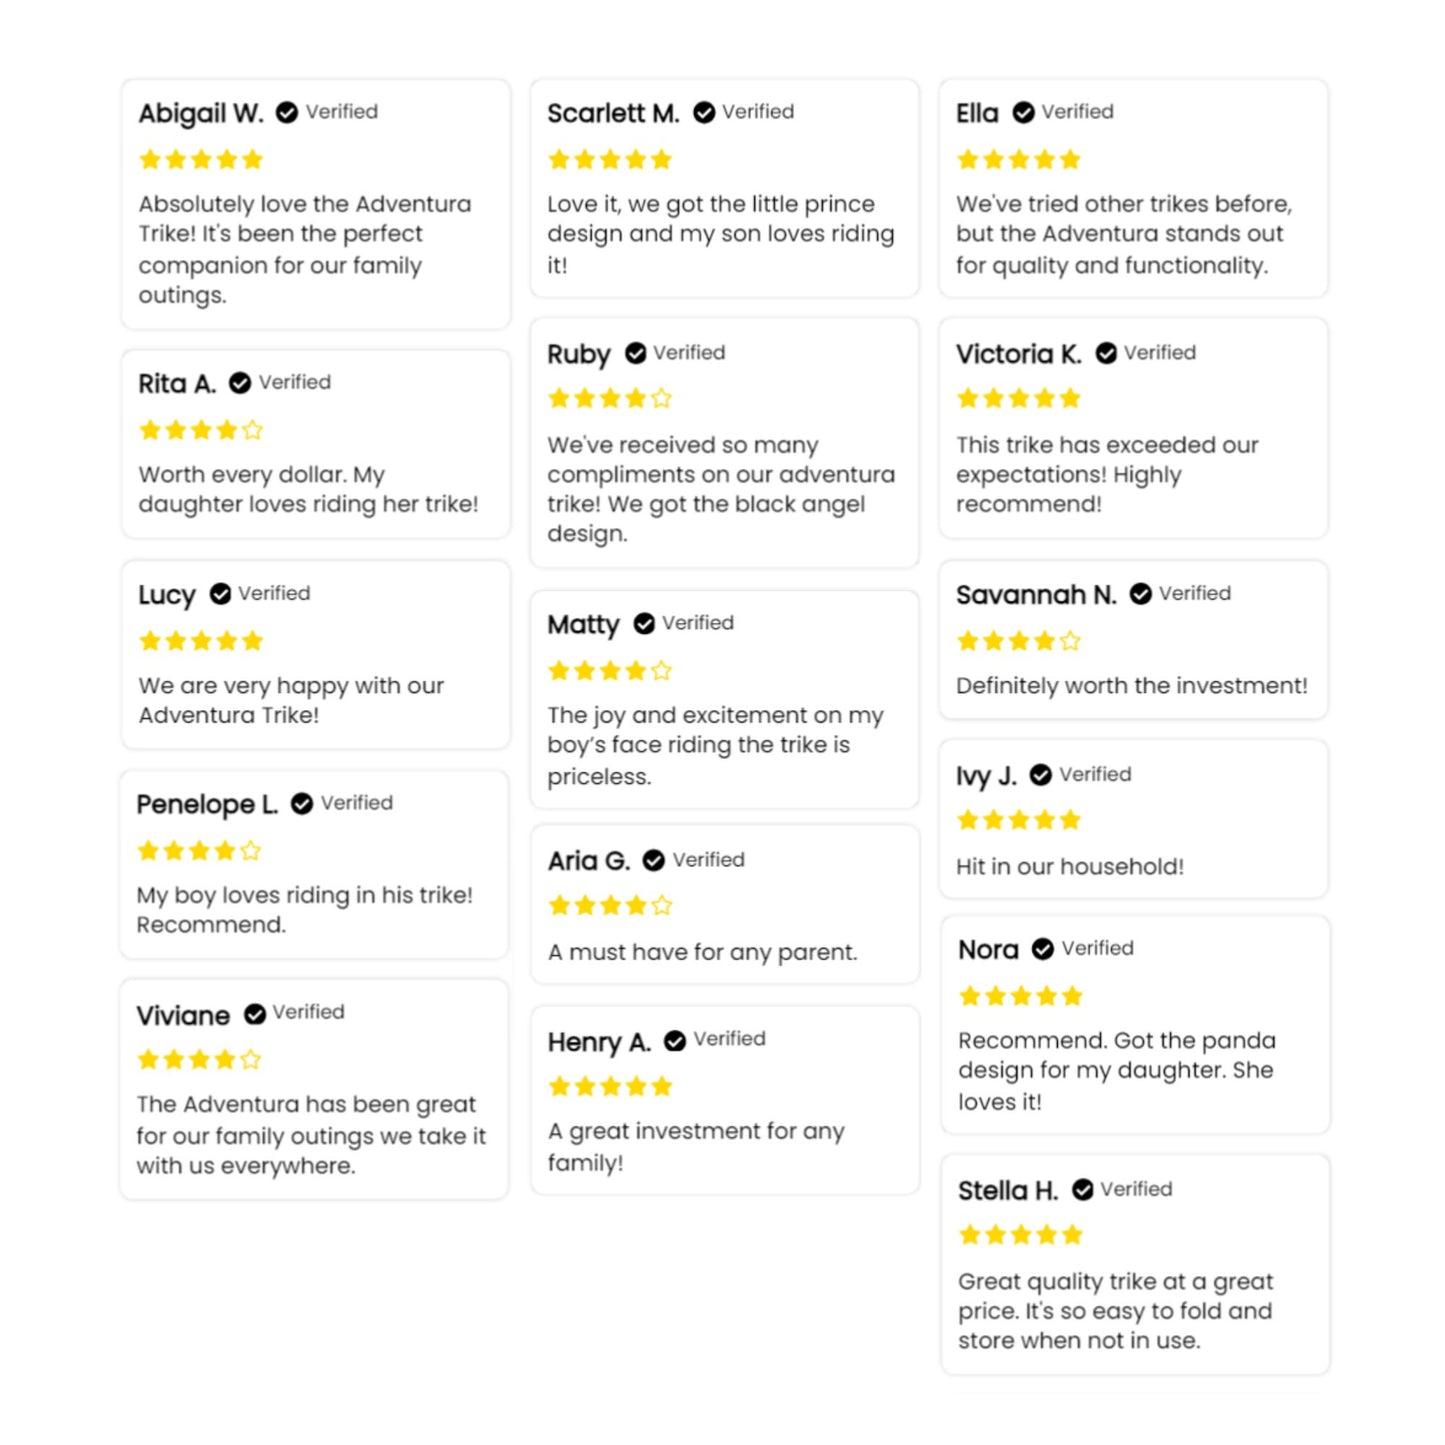This screenshot has height=1445, width=1445.
Task: Click Ella's verified checkmark icon
Action: pos(1023,112)
